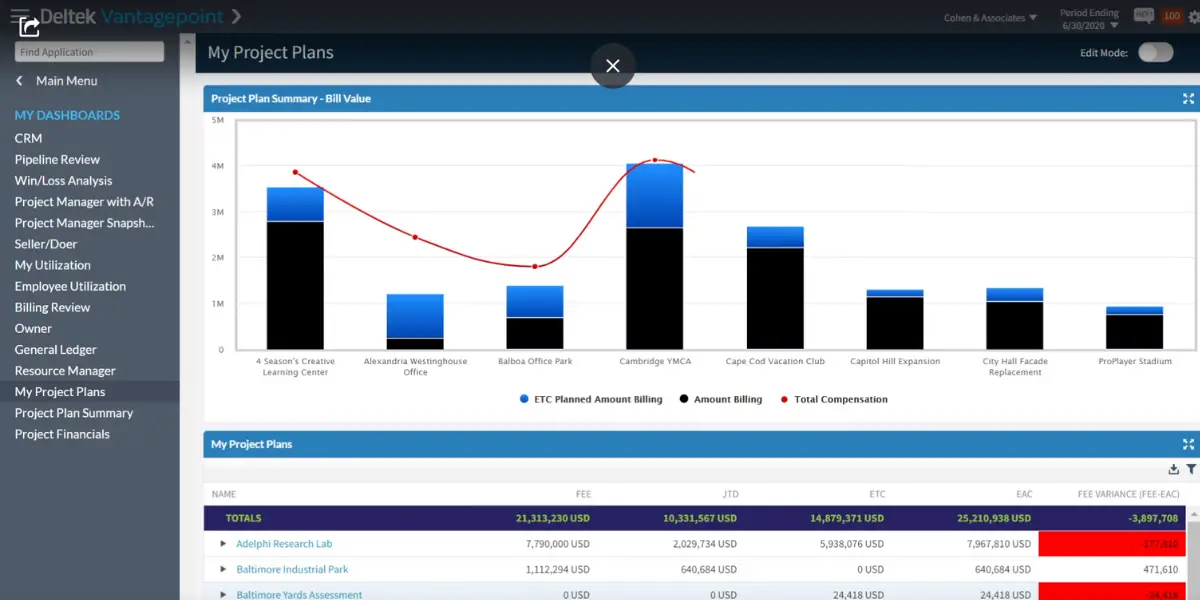Viewport: 1200px width, 600px height.
Task: Click the Cambridge YMCA bar in the chart
Action: [x=654, y=256]
